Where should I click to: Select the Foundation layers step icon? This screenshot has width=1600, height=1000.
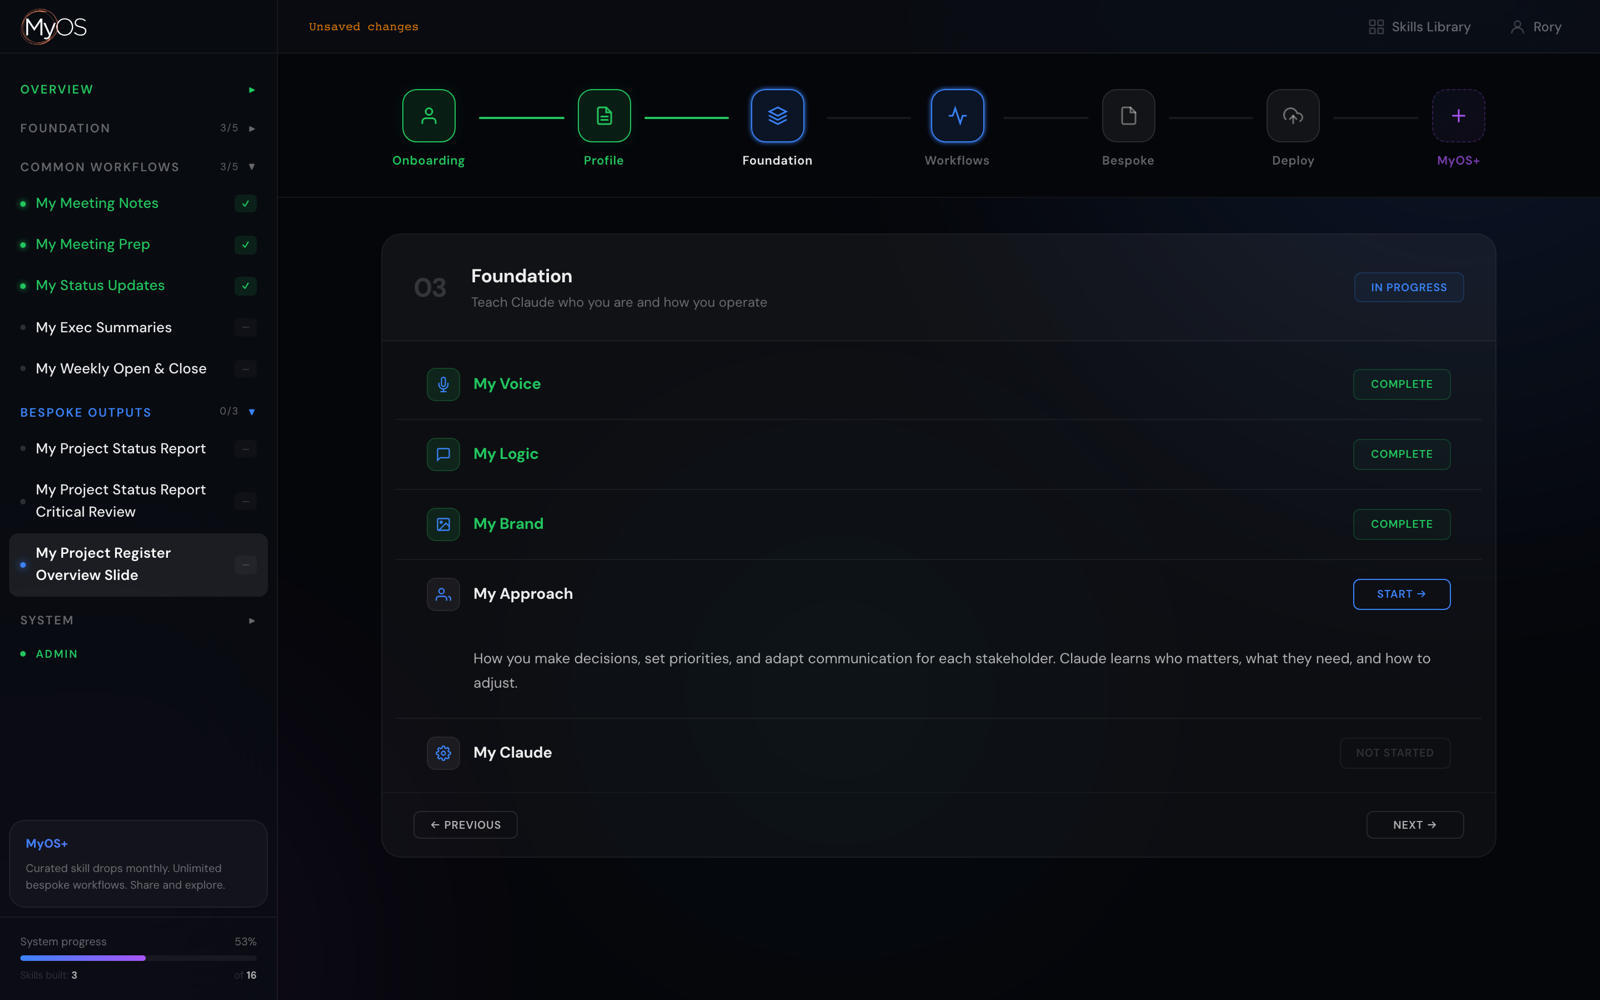coord(777,116)
